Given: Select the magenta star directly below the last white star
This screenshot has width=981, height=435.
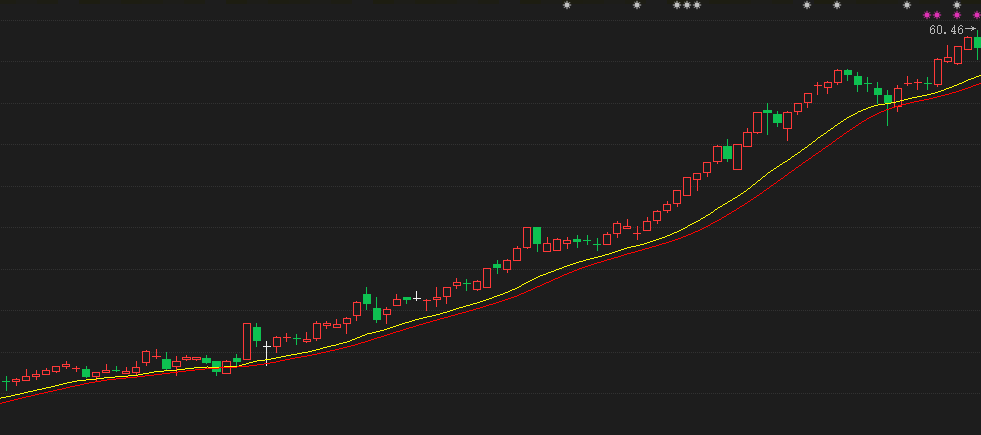Looking at the screenshot, I should 957,15.
